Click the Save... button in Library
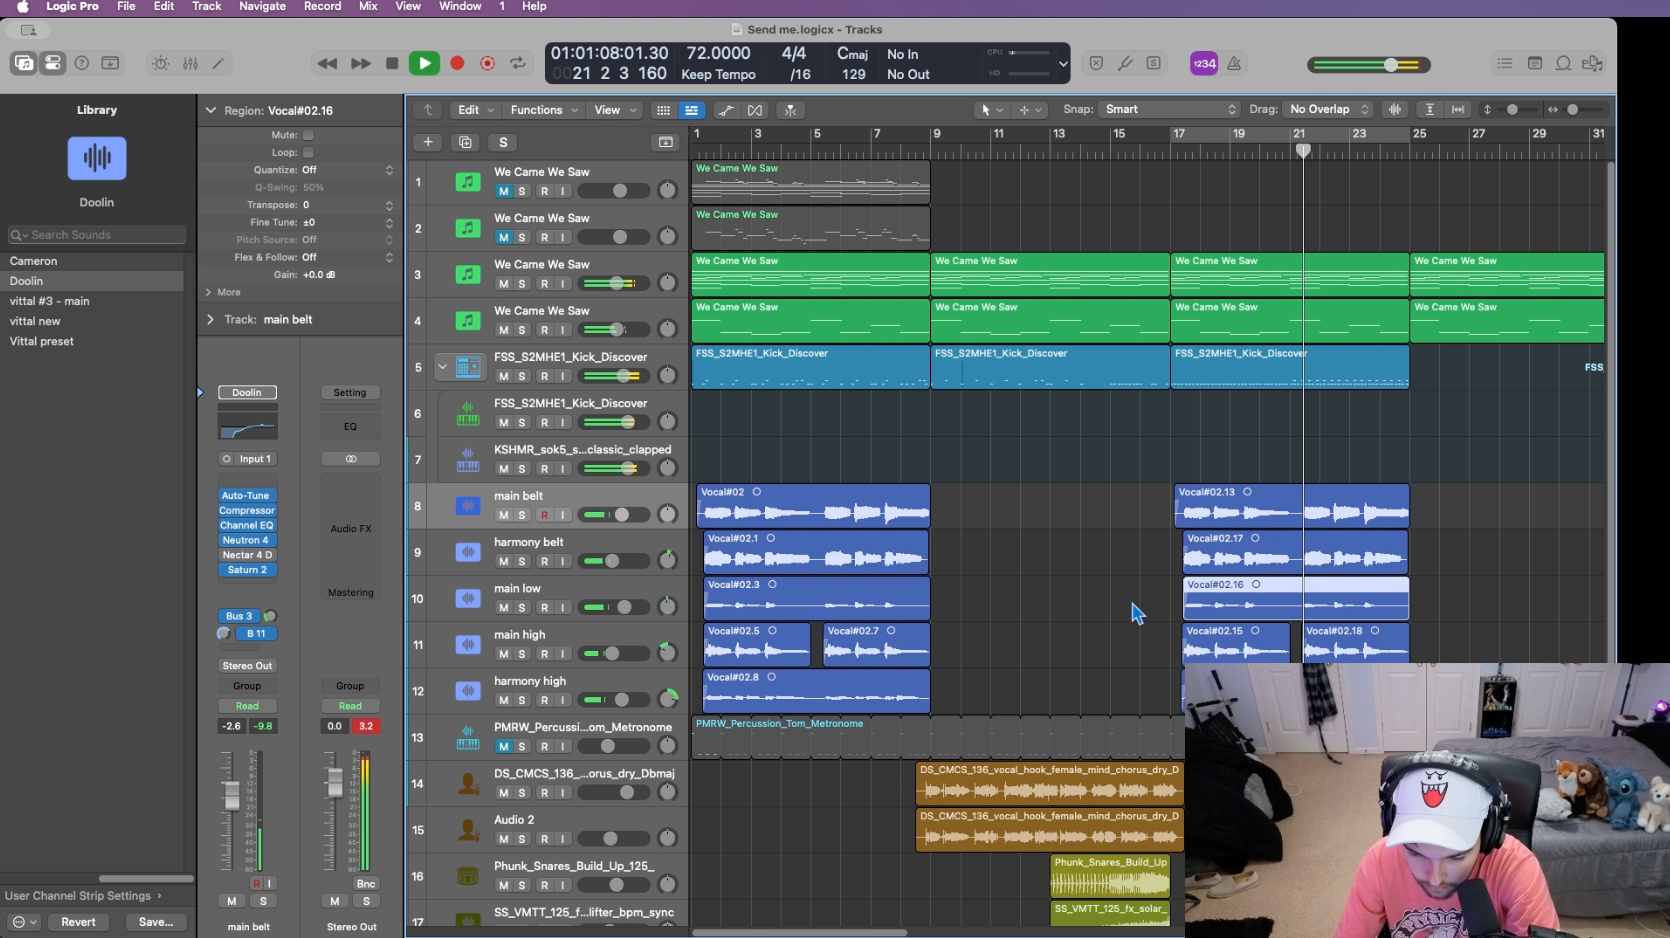Screen dimensions: 1670x938 click(156, 922)
